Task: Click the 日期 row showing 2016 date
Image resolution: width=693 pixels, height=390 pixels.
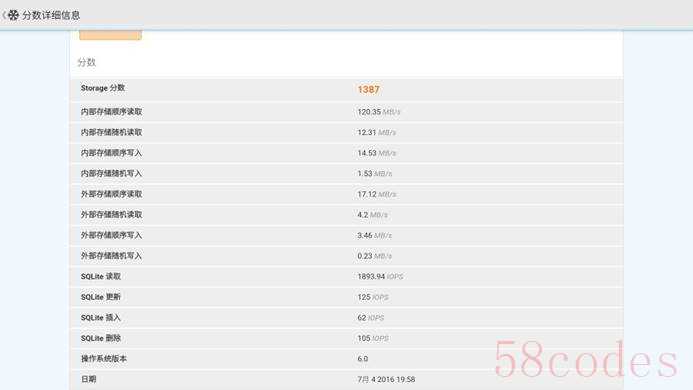Action: (346, 379)
